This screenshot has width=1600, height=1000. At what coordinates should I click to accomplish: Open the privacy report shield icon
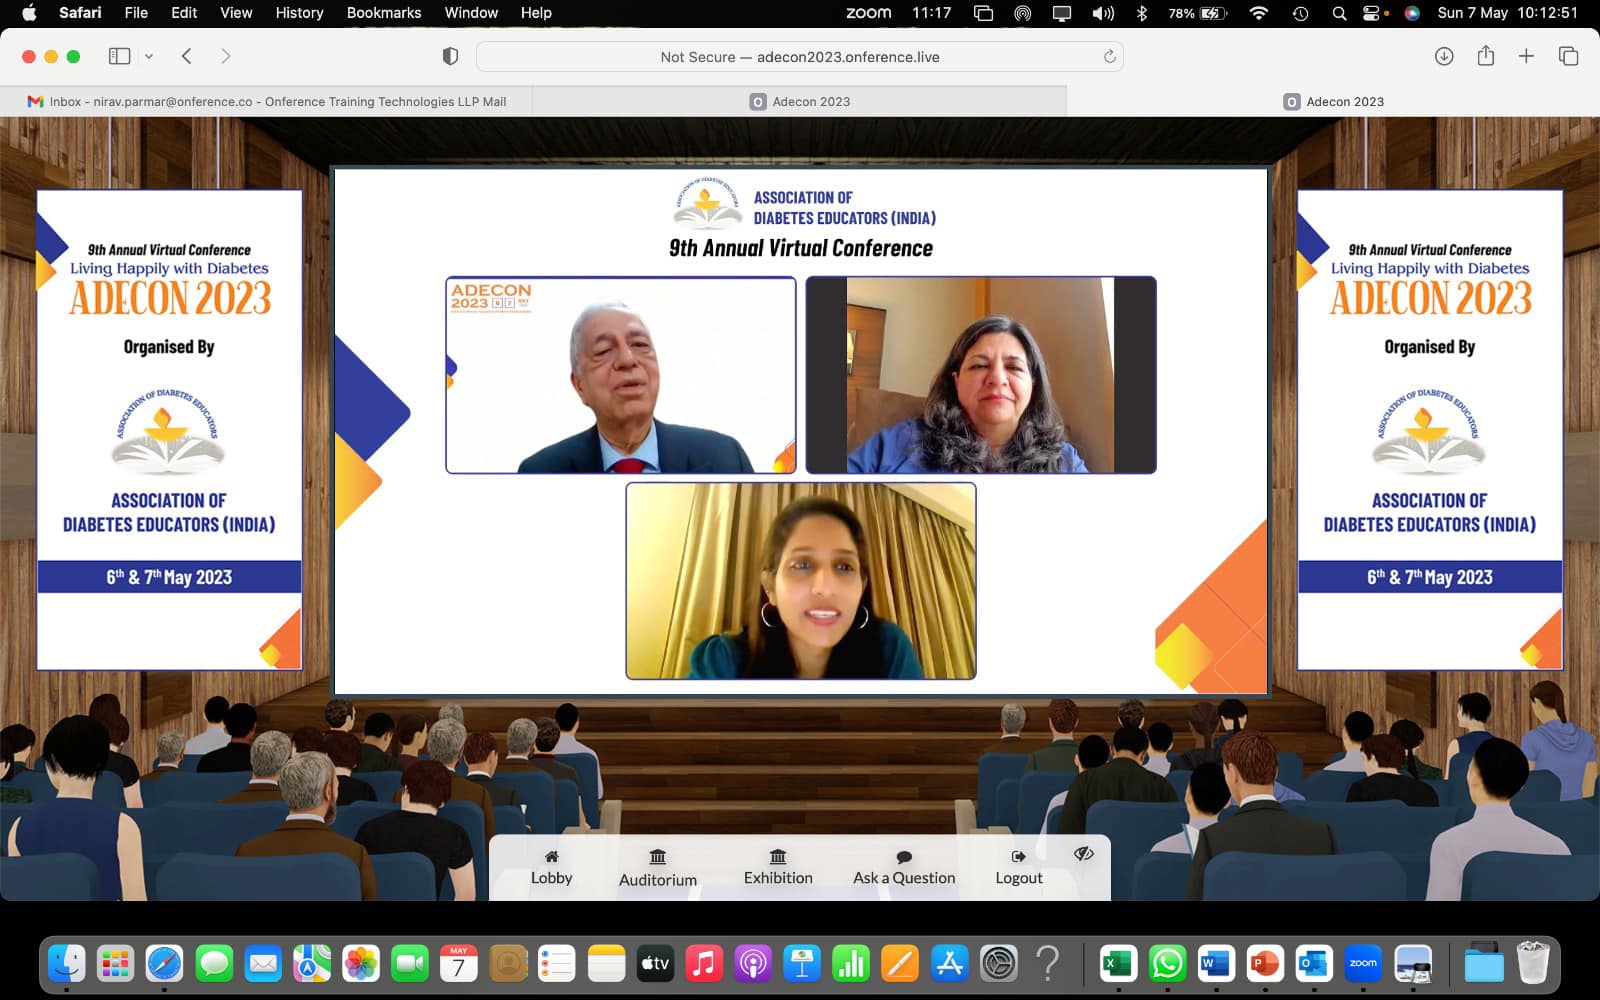(450, 57)
